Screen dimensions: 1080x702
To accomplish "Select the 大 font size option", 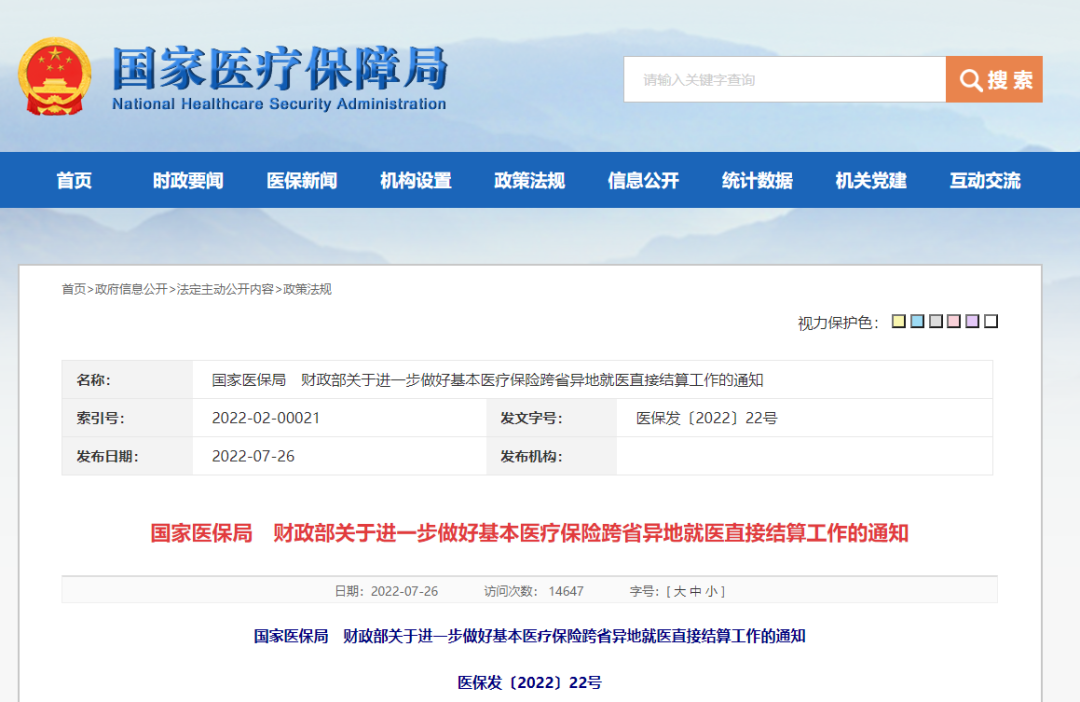I will (678, 591).
